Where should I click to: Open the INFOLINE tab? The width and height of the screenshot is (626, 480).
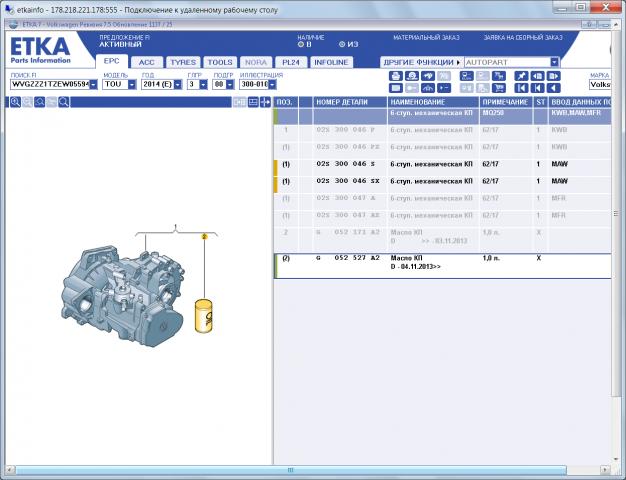point(331,62)
